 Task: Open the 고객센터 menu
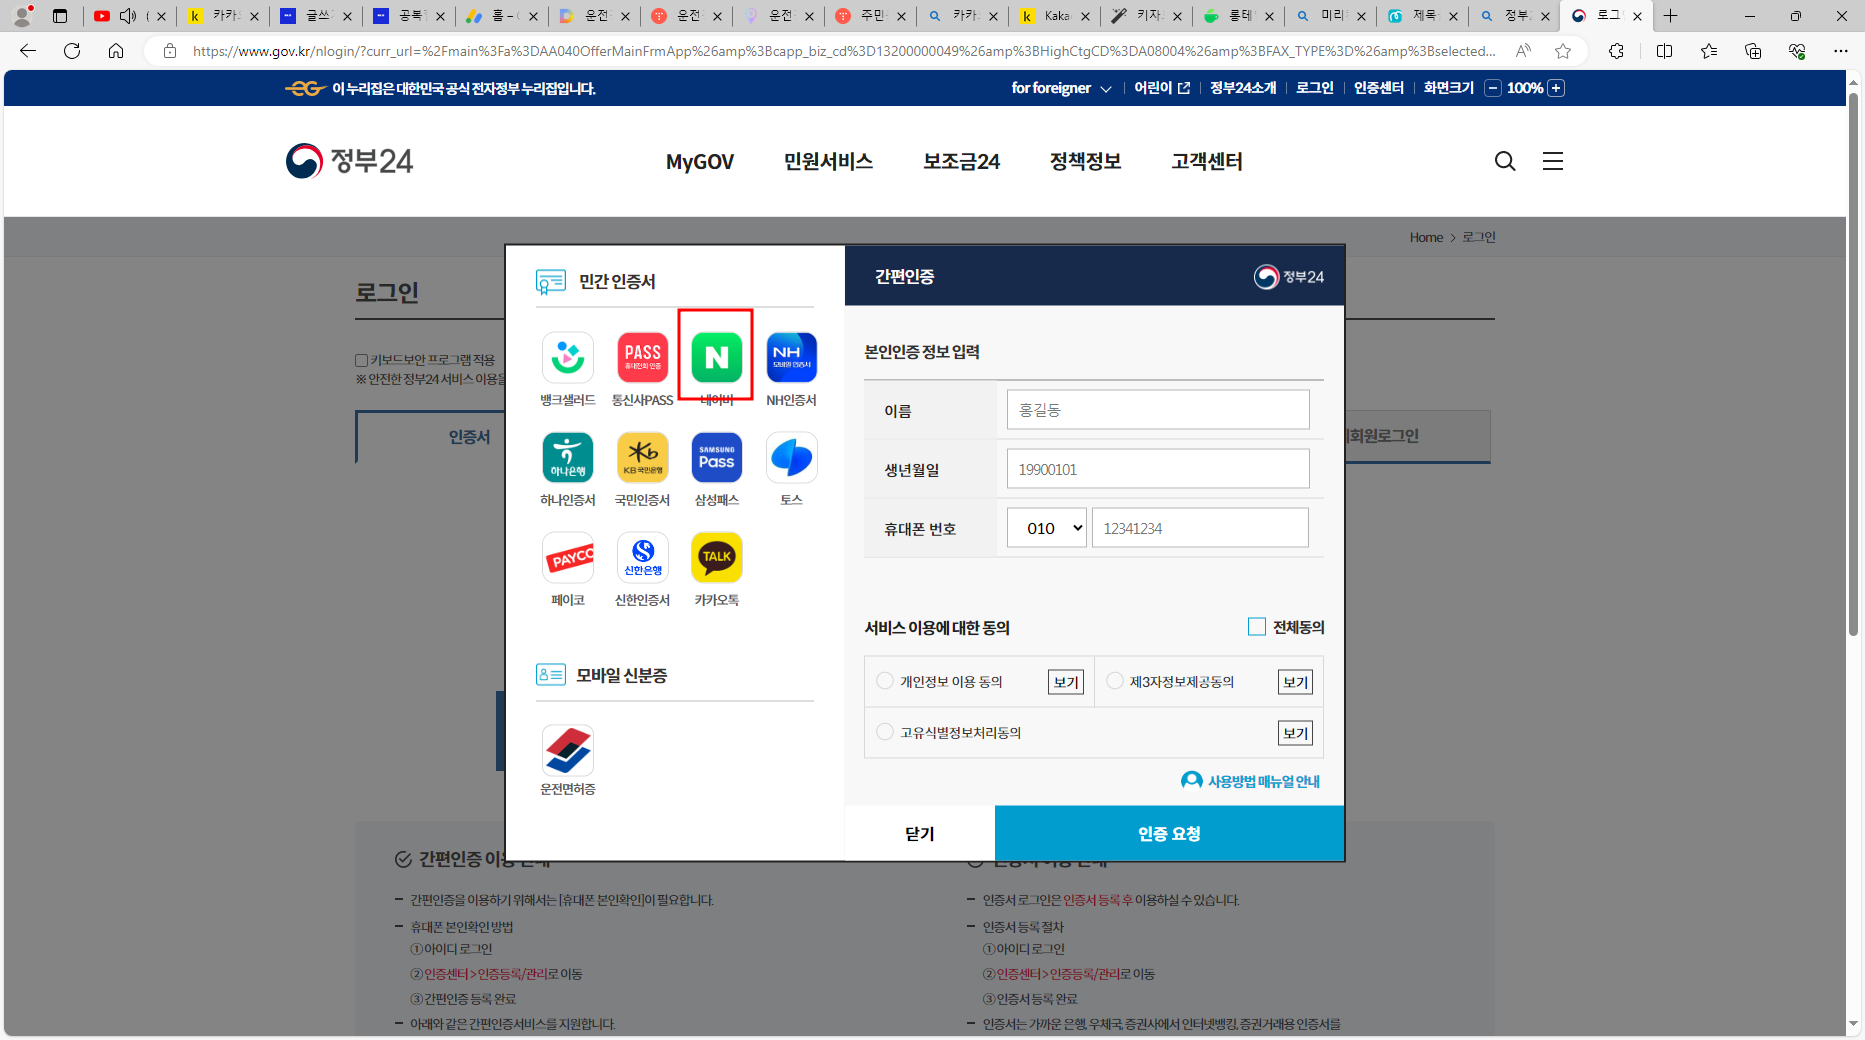click(x=1207, y=161)
